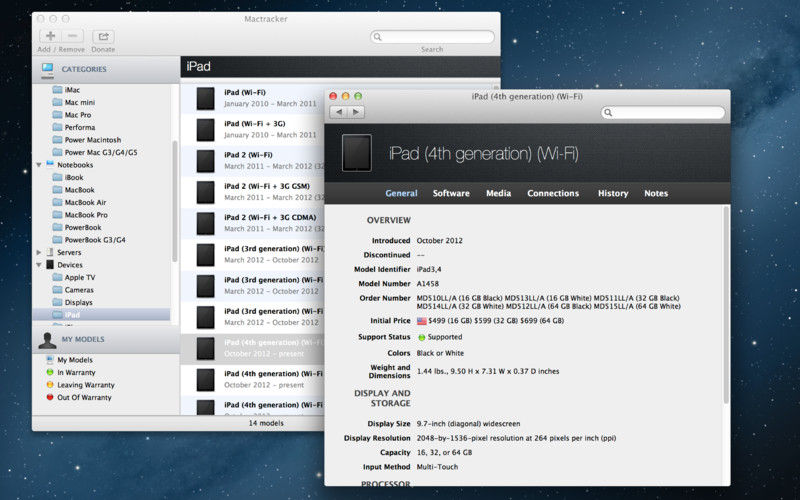Select the iMac folder in categories
This screenshot has height=500, width=800.
pyautogui.click(x=66, y=90)
